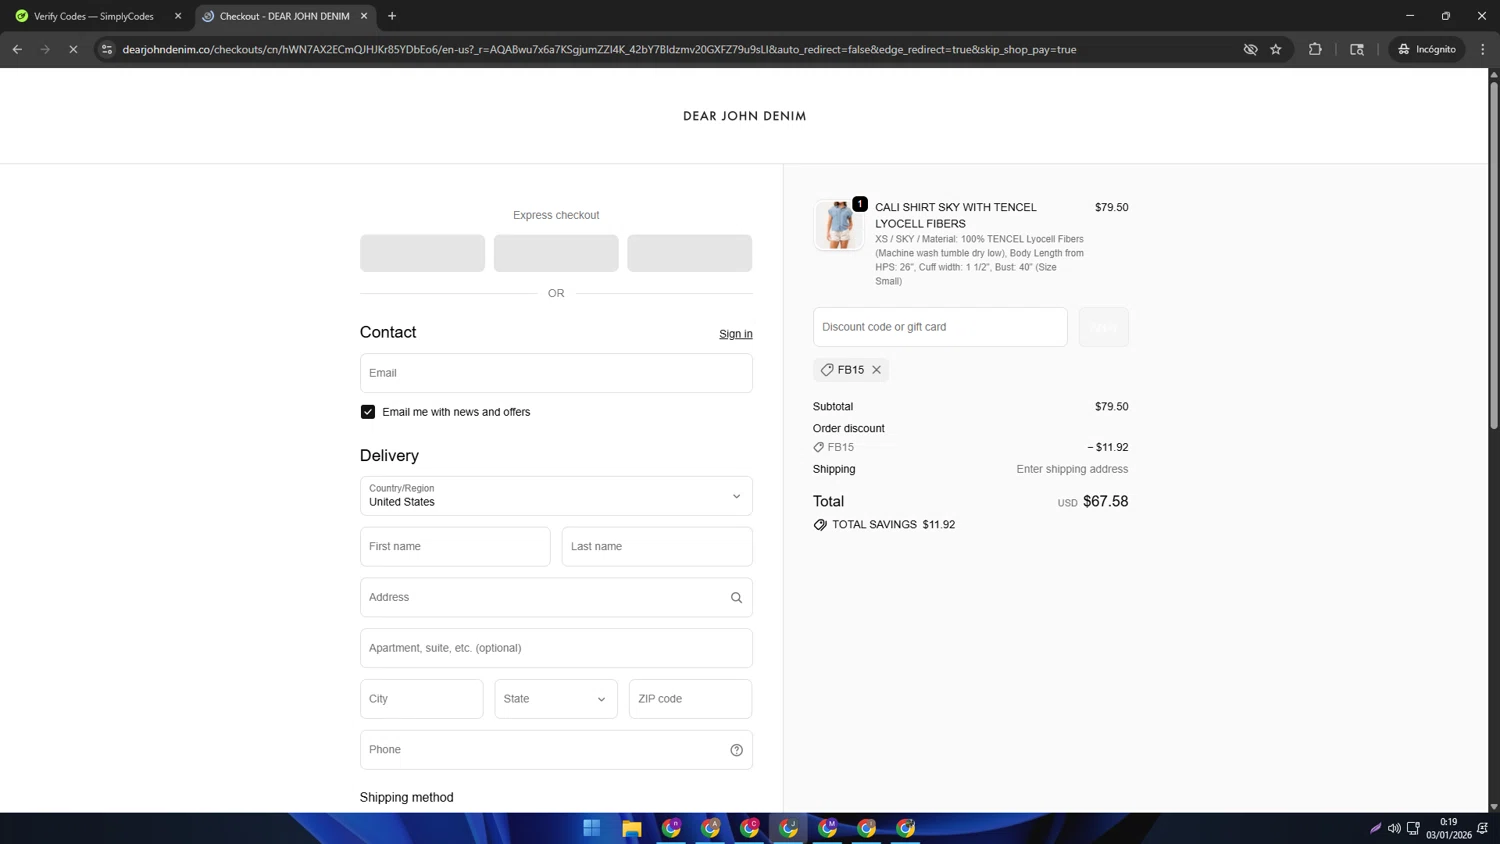This screenshot has width=1500, height=844.
Task: Open a new browser tab
Action: (x=392, y=16)
